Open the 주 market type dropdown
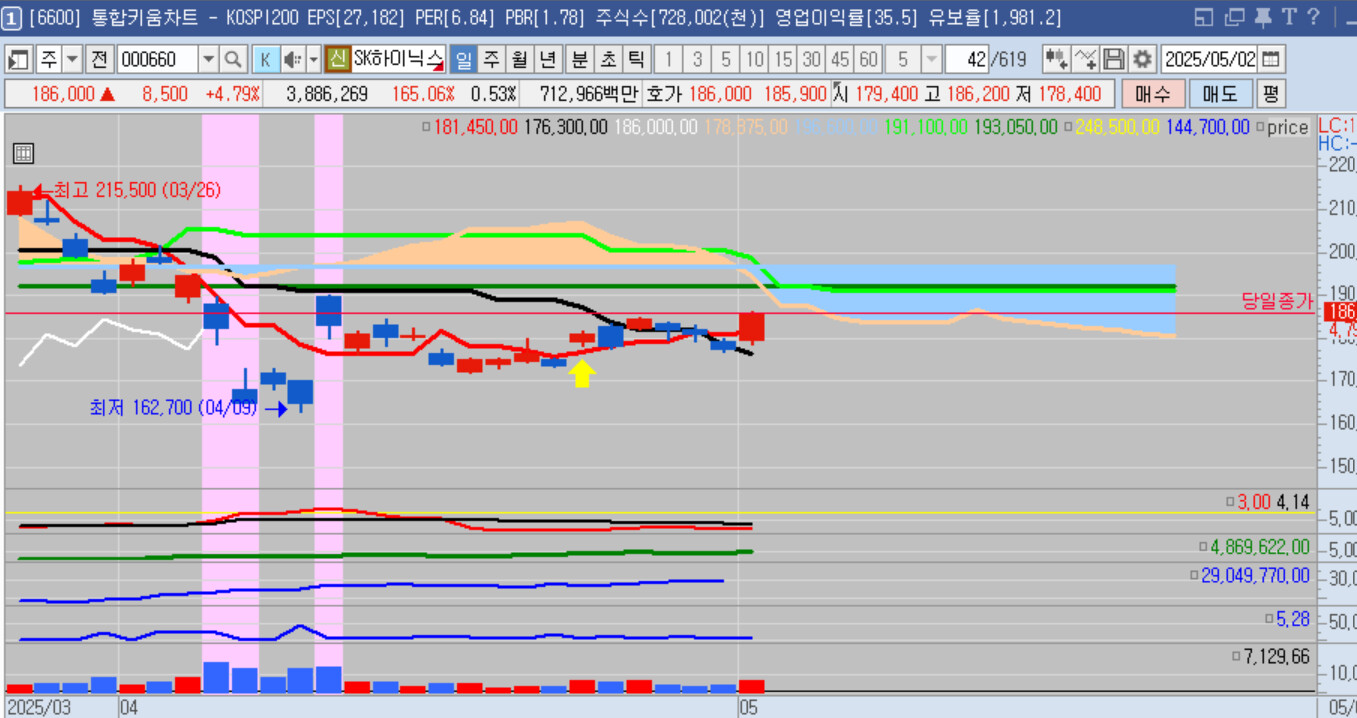This screenshot has width=1357, height=718. (x=71, y=59)
